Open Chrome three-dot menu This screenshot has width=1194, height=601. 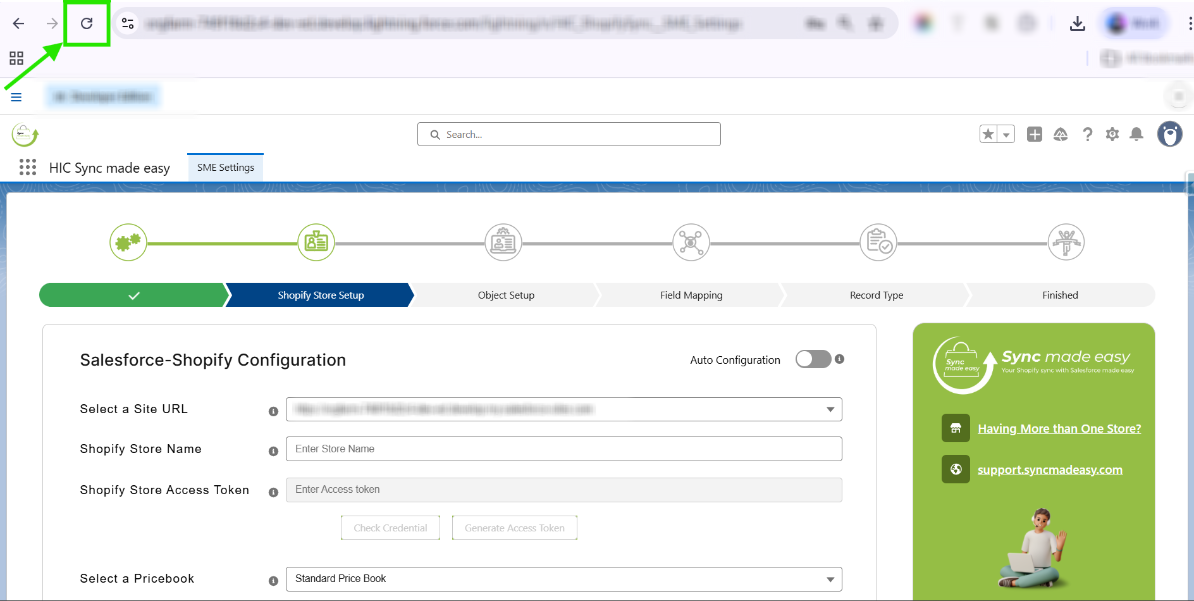click(1189, 24)
